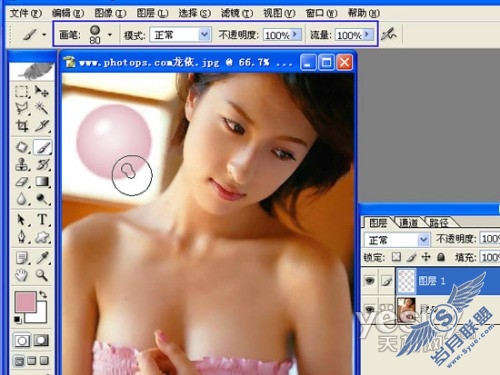The image size is (500, 375).
Task: Open the 图像 menu
Action: pos(110,13)
